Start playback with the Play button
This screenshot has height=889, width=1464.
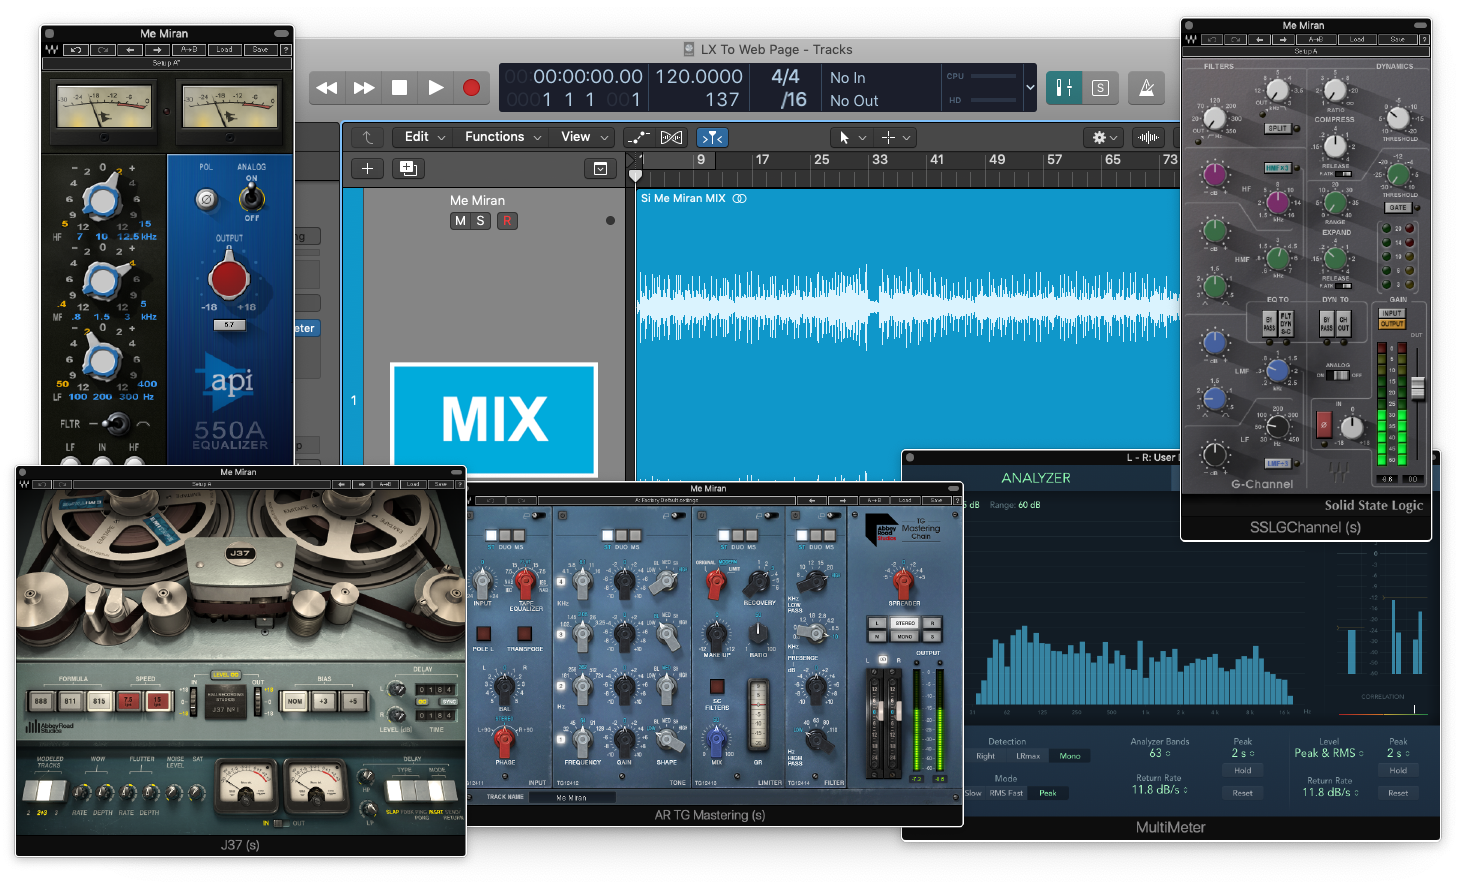point(435,88)
